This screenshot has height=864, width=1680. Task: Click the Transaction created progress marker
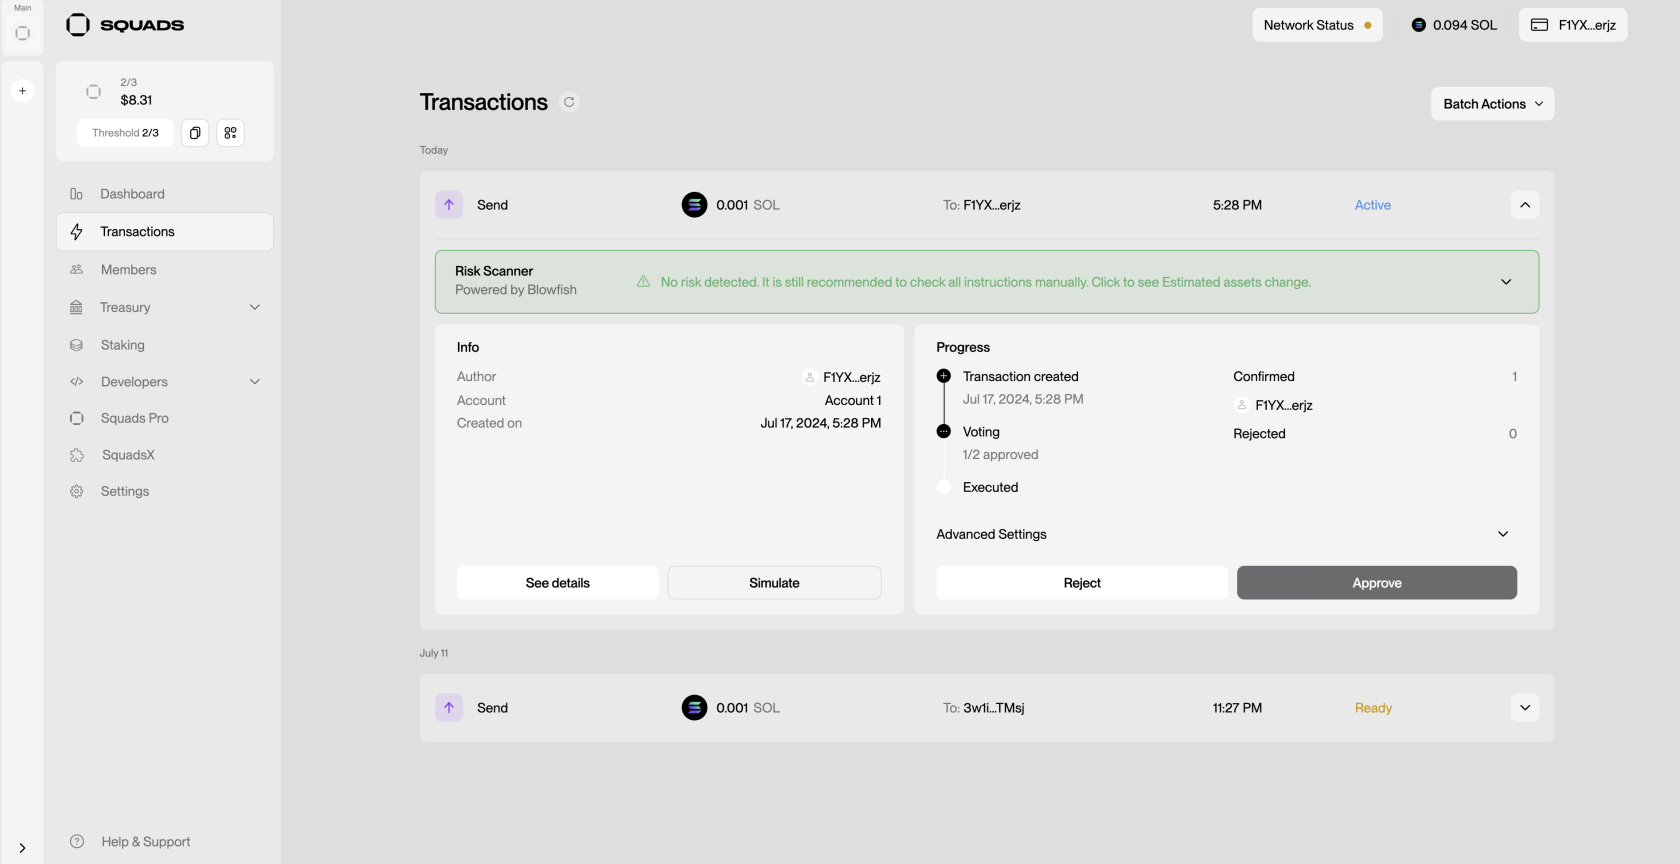[x=944, y=377]
